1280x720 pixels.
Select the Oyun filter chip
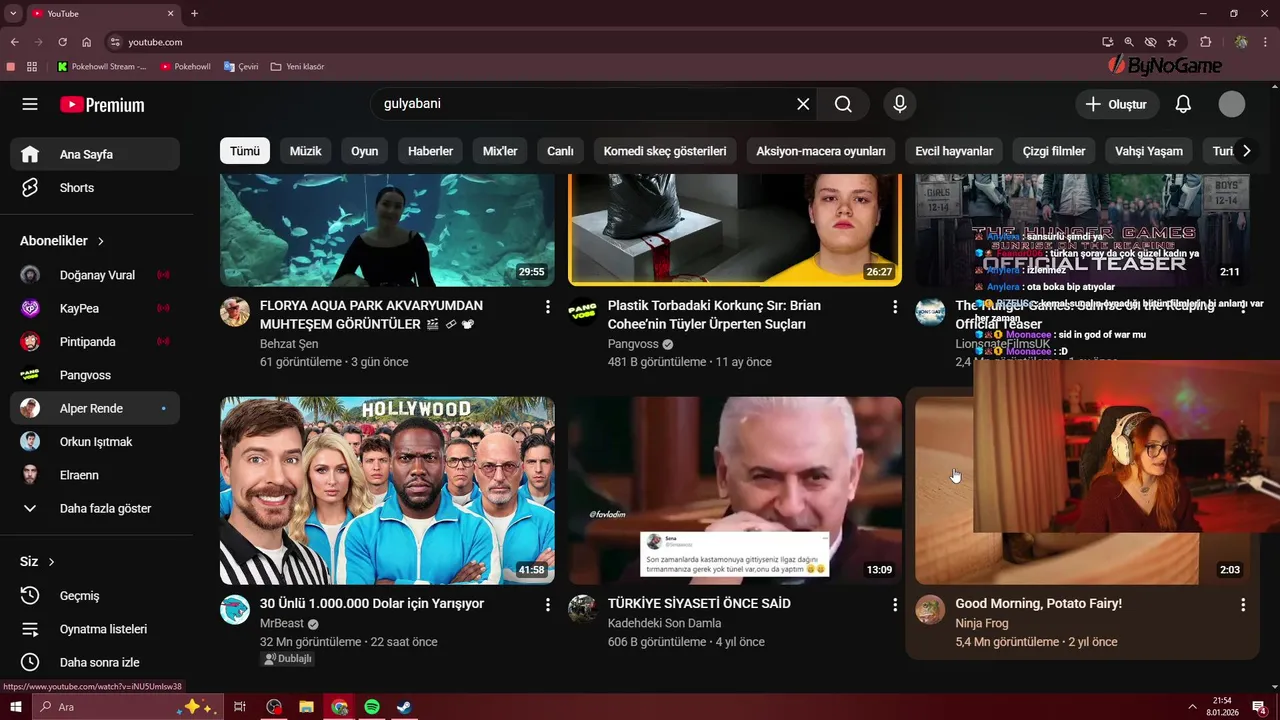click(x=365, y=151)
